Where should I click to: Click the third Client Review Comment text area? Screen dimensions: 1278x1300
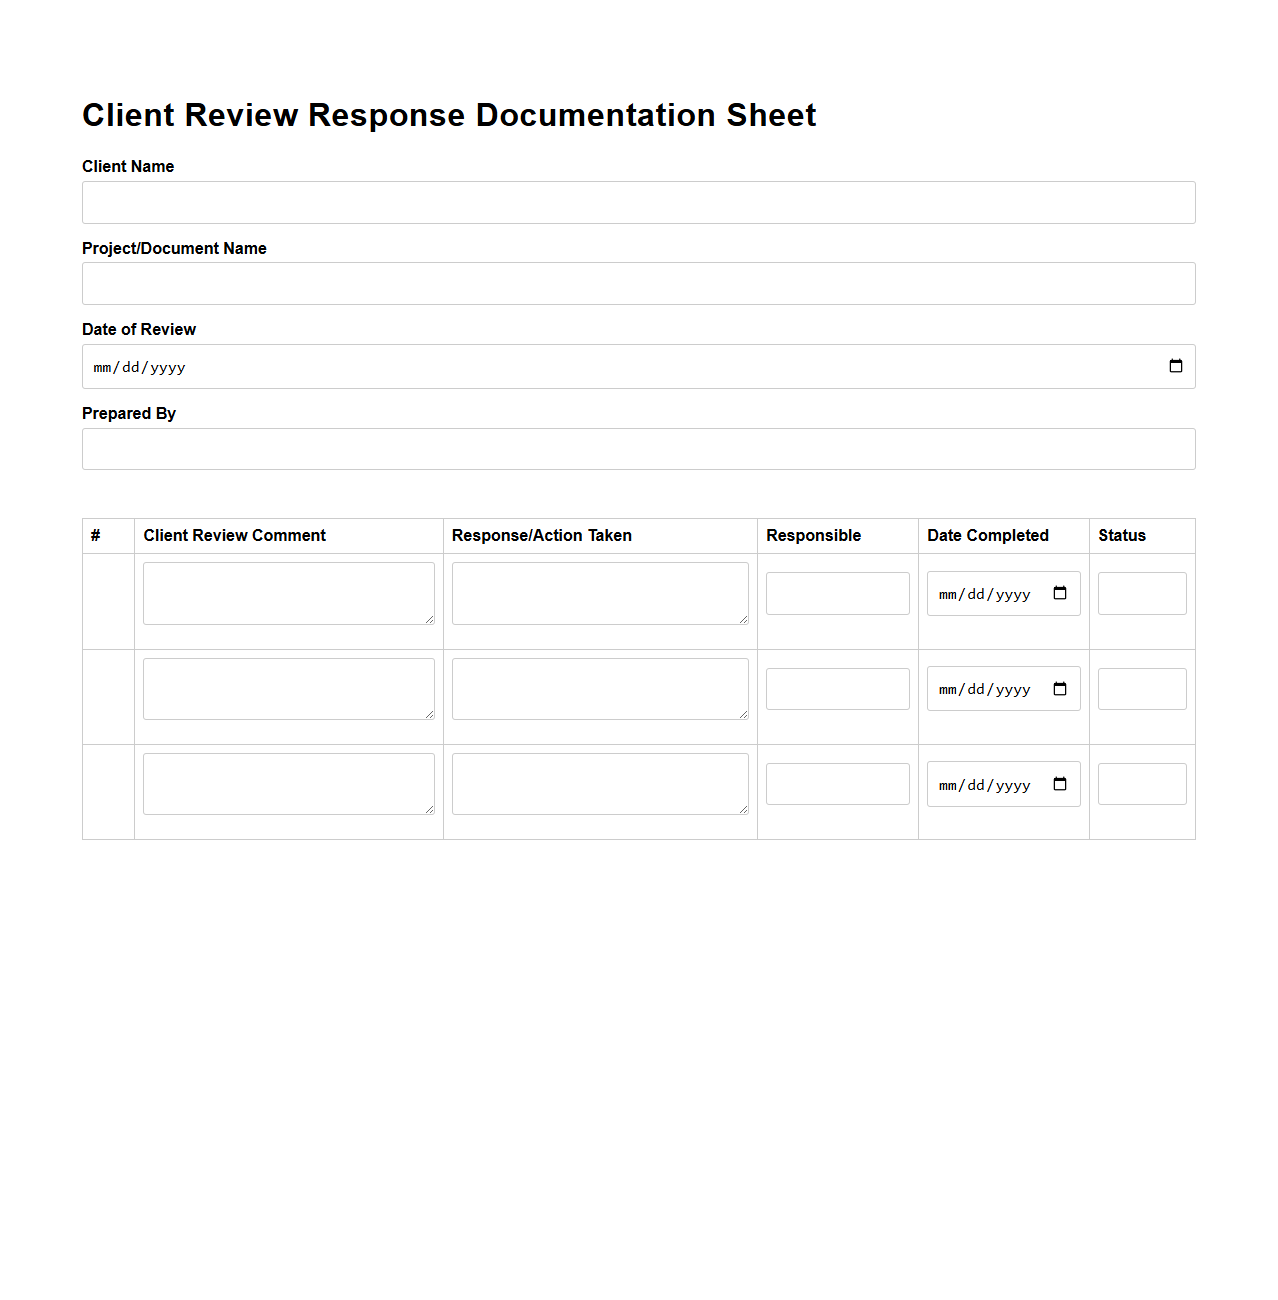click(x=288, y=783)
